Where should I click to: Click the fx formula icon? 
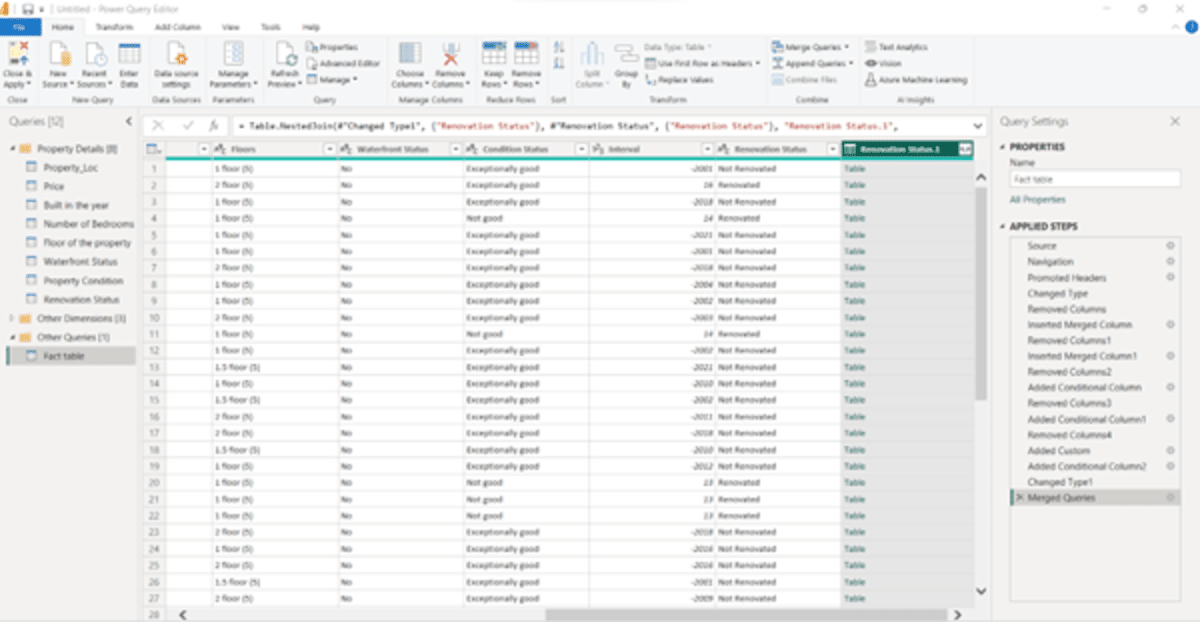pyautogui.click(x=214, y=126)
